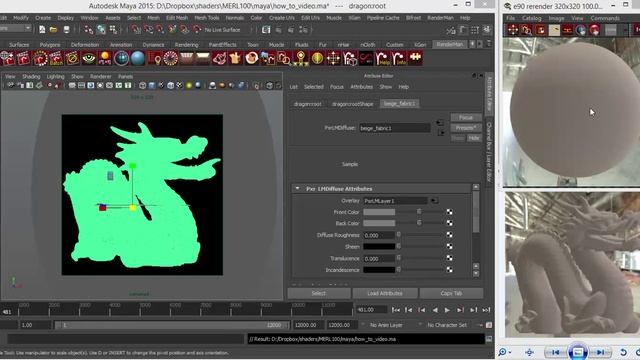This screenshot has height=360, width=640.
Task: Click the RenderMan Info shelf icon
Action: [399, 58]
